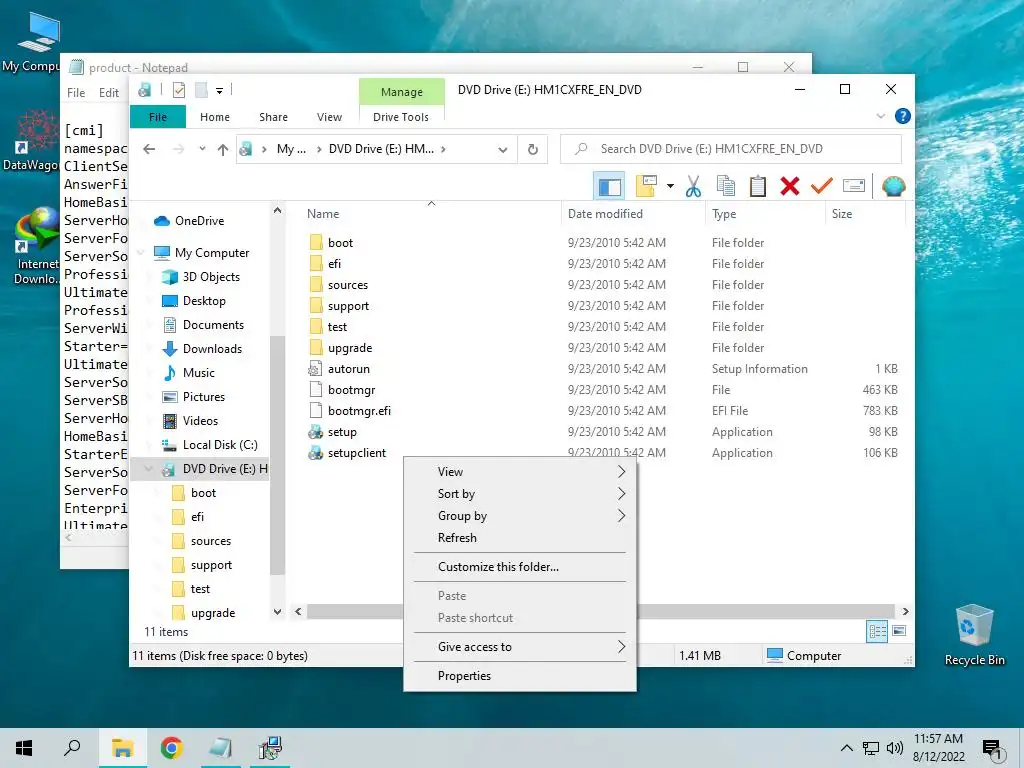Image resolution: width=1024 pixels, height=768 pixels.
Task: Click the Notepad taskbar icon
Action: pyautogui.click(x=220, y=748)
